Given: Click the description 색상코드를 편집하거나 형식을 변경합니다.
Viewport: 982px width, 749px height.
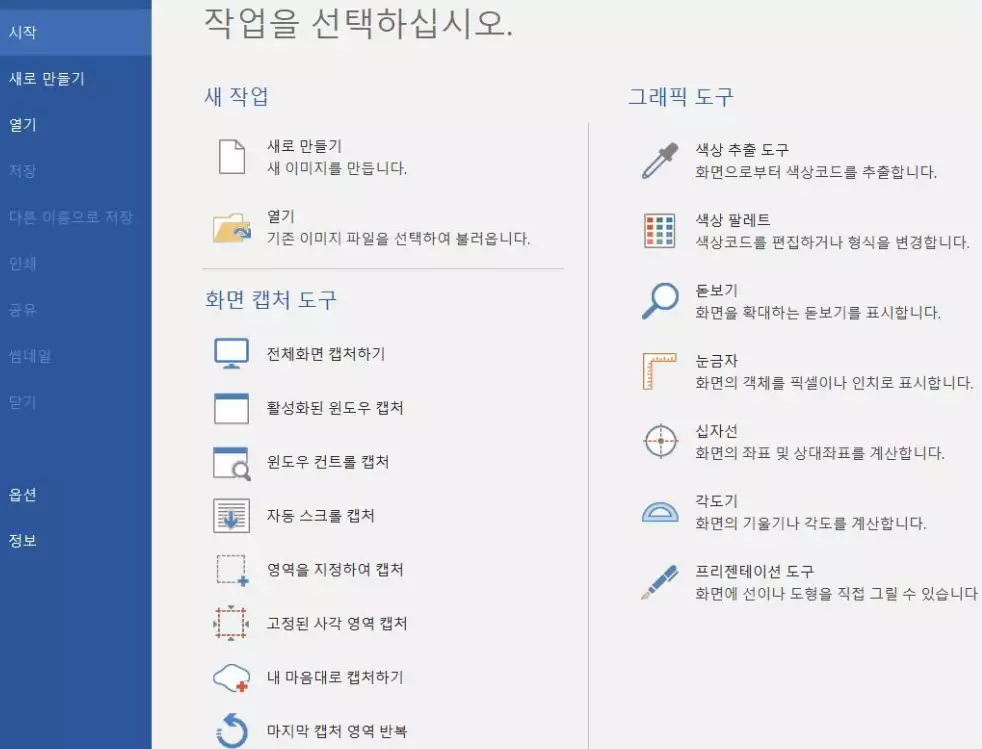Looking at the screenshot, I should tap(832, 242).
